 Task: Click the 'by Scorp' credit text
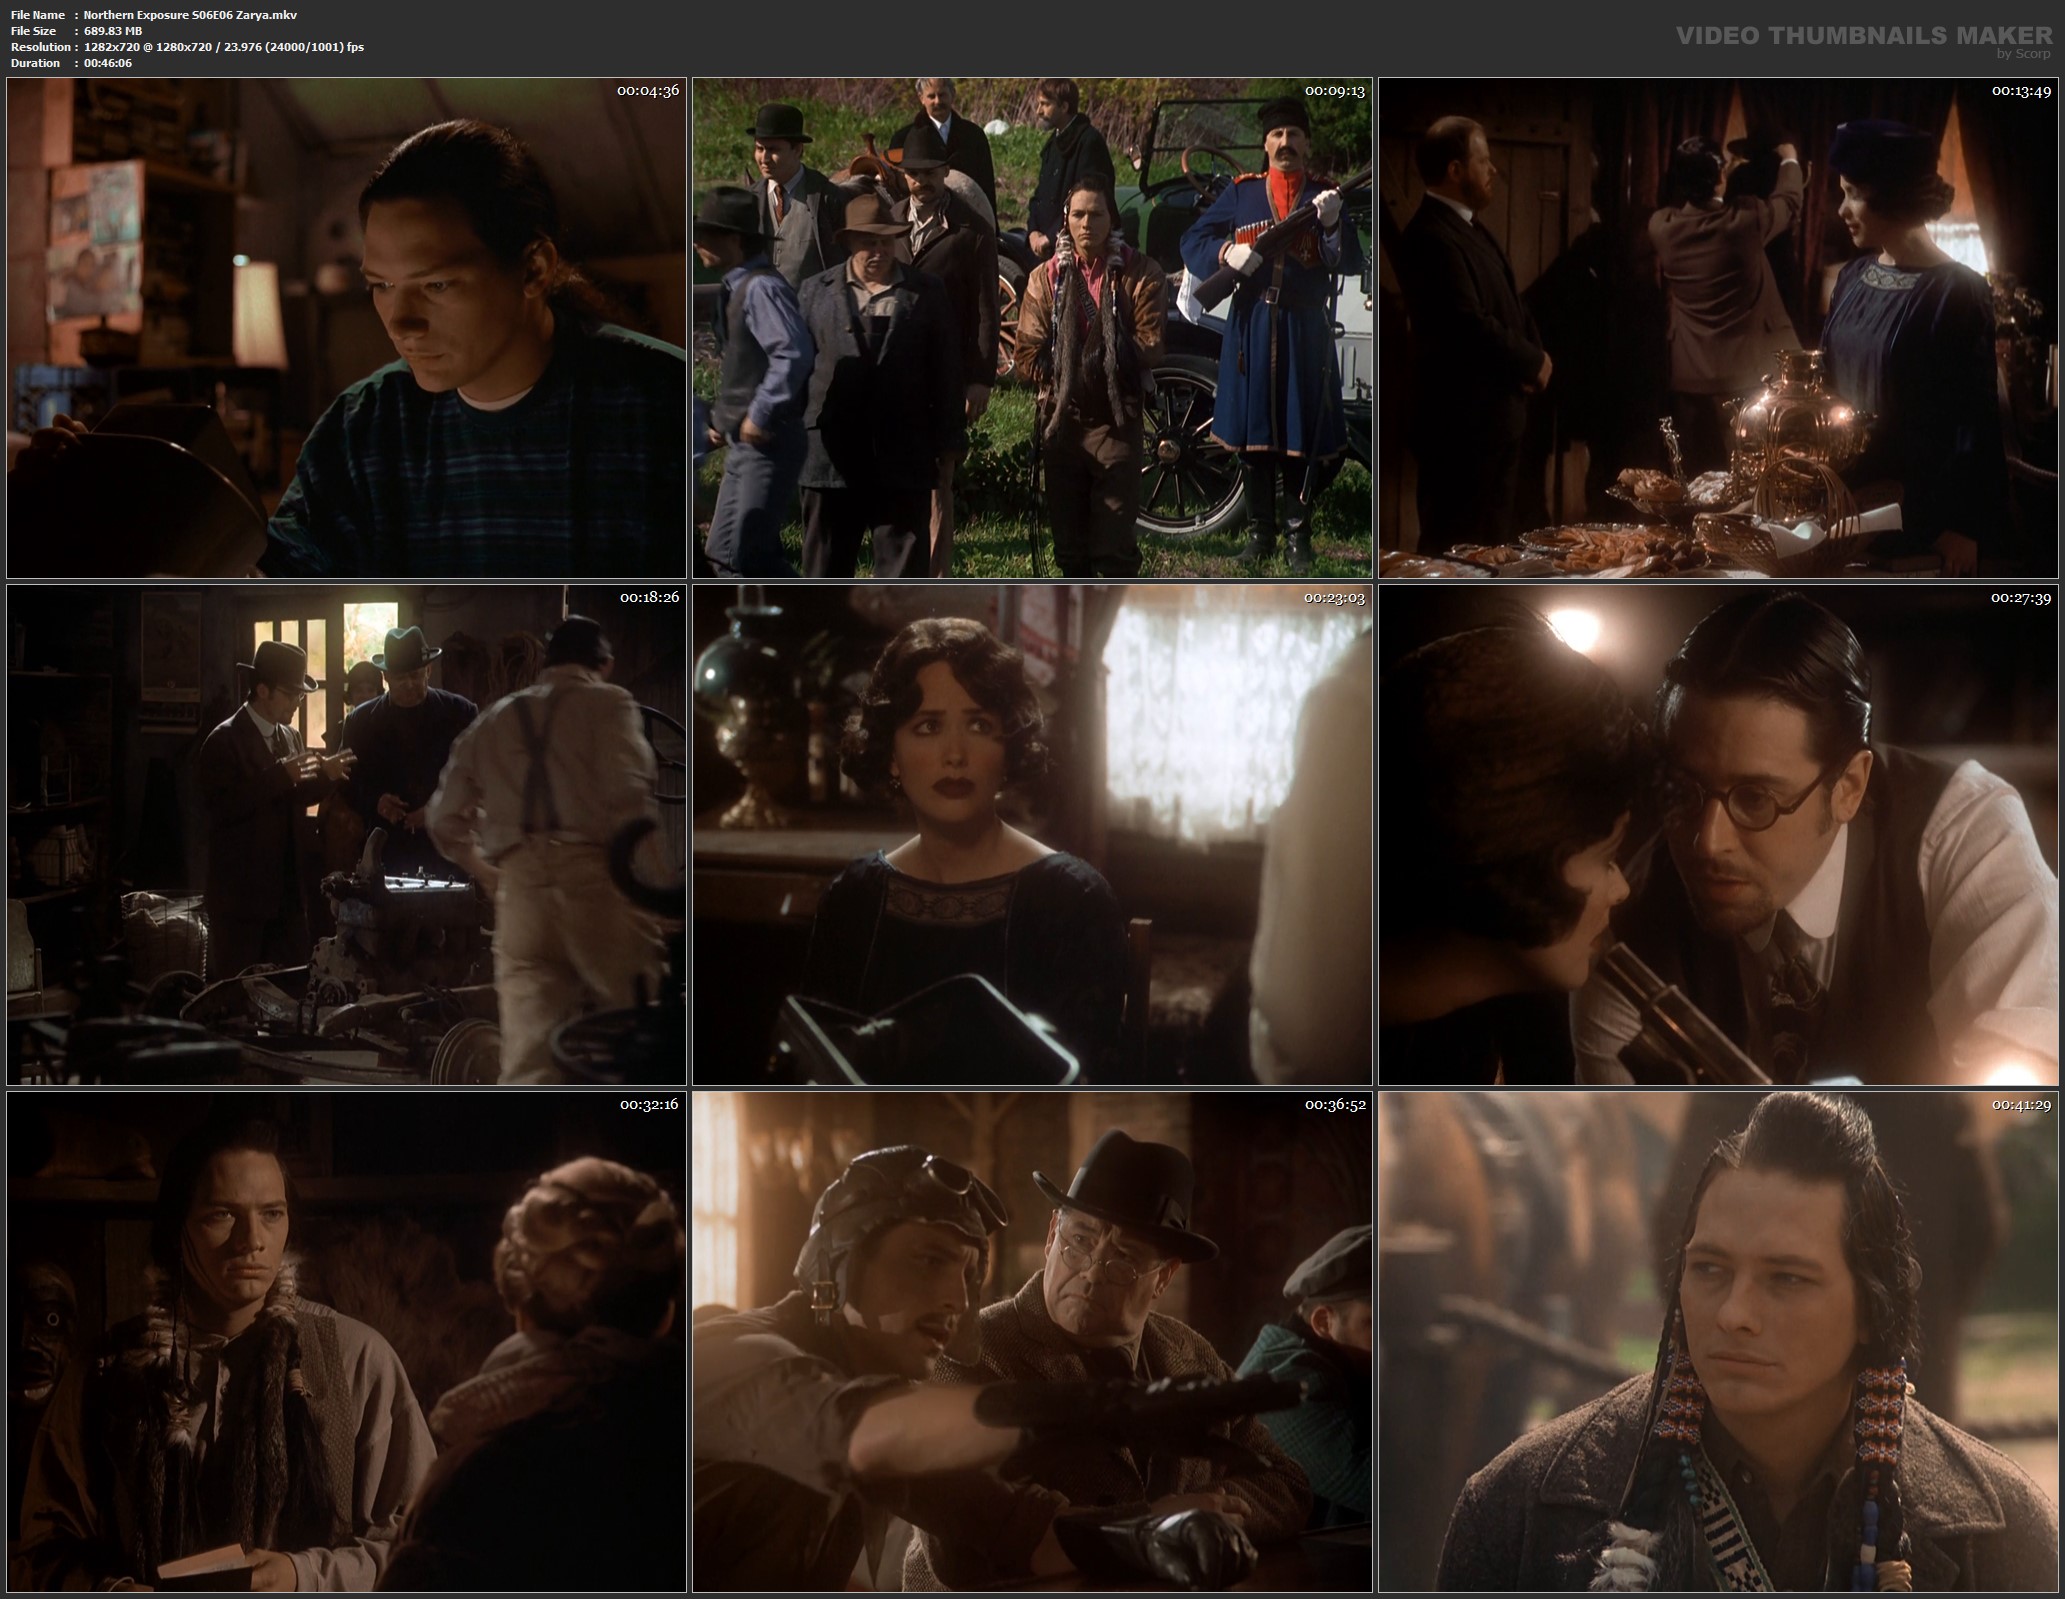pos(2023,54)
